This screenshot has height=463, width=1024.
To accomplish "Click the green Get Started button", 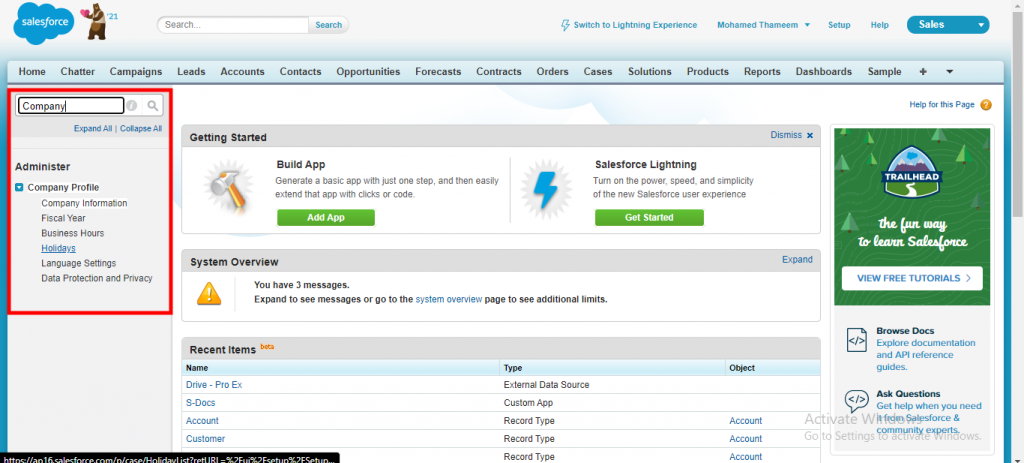I will pos(649,217).
